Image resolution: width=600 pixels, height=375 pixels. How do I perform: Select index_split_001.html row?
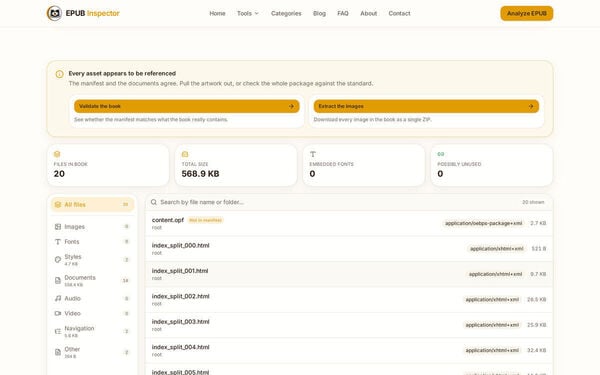[349, 274]
